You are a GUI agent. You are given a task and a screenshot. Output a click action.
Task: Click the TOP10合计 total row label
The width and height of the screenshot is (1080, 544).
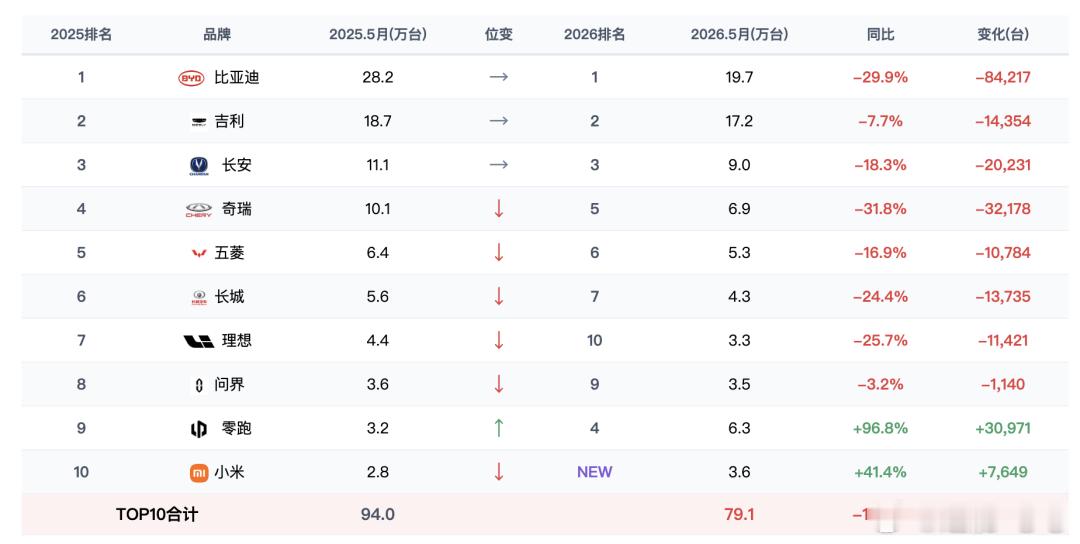[x=157, y=514]
